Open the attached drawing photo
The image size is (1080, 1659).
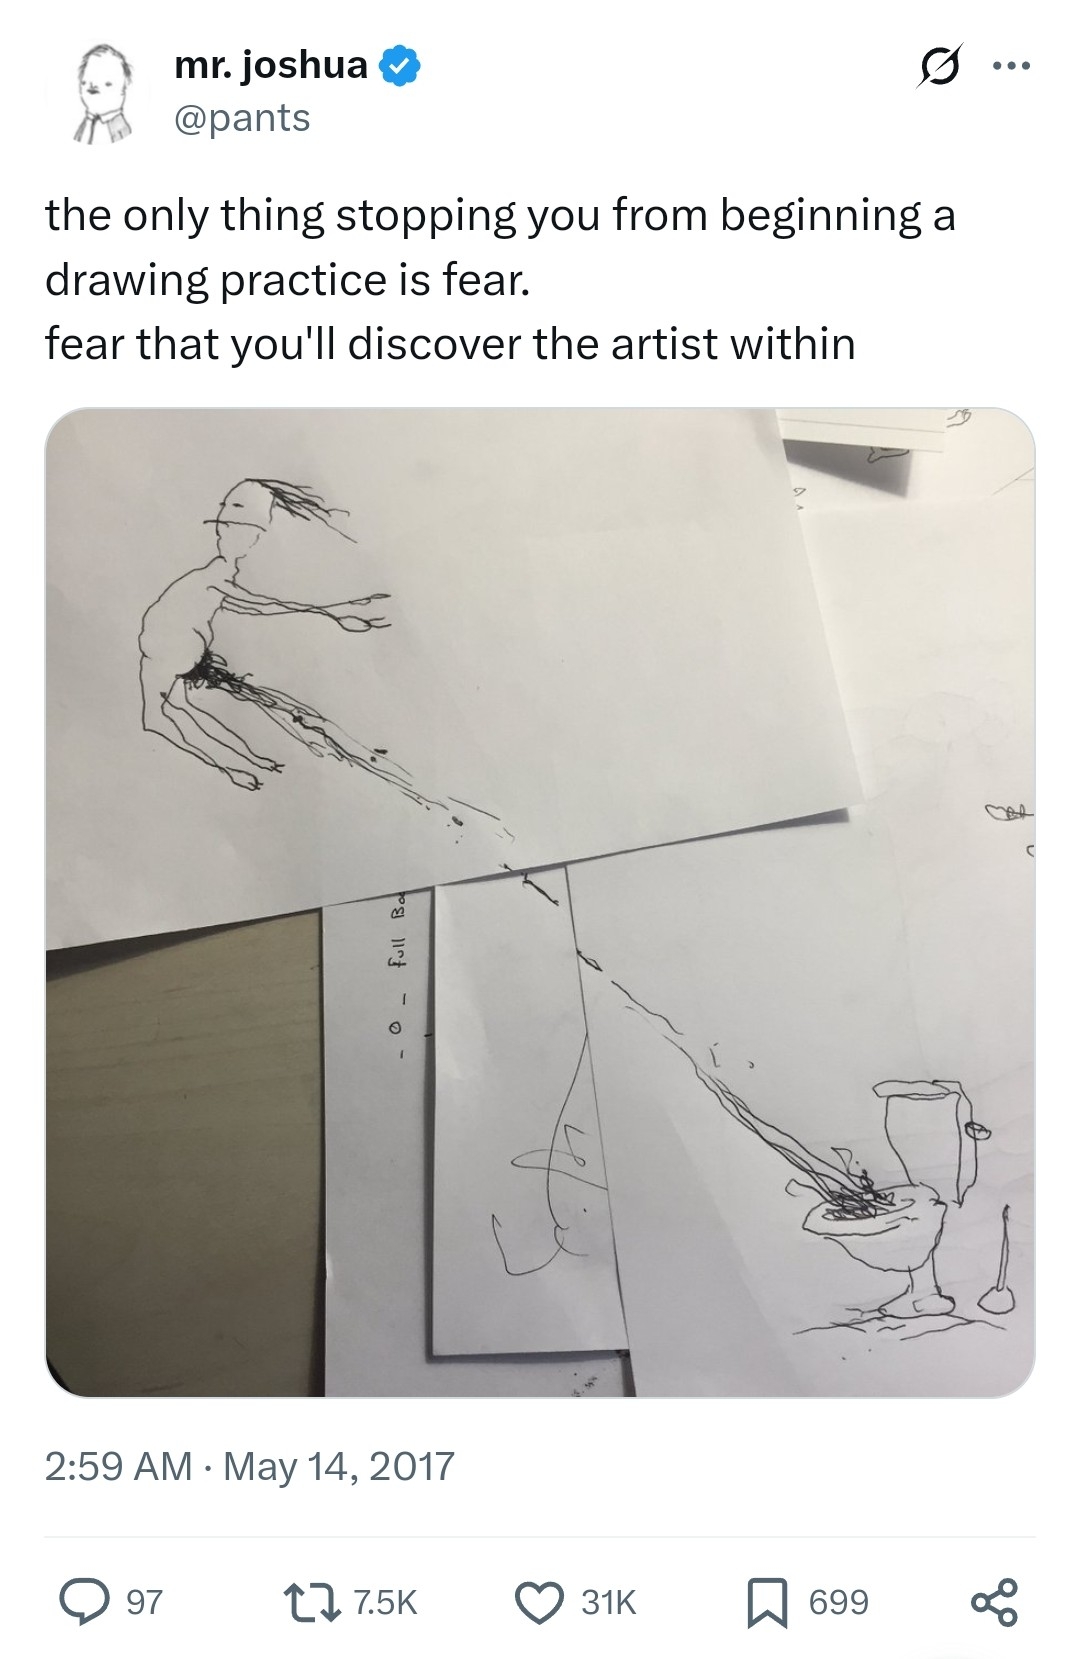pyautogui.click(x=540, y=902)
